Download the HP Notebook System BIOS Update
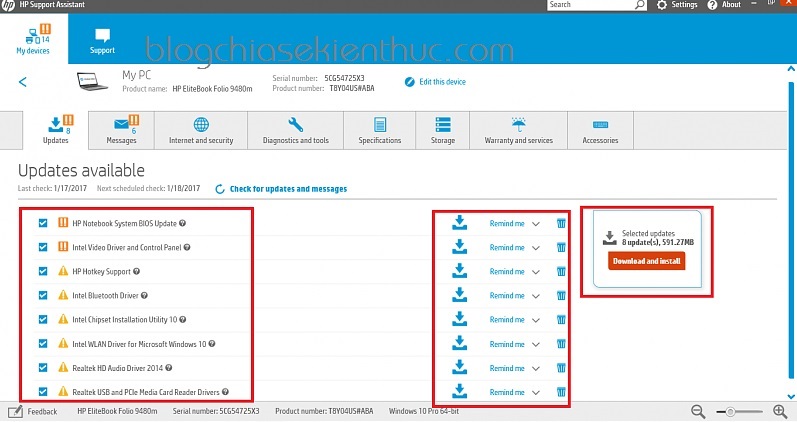Screen dimensions: 797x422 point(459,223)
